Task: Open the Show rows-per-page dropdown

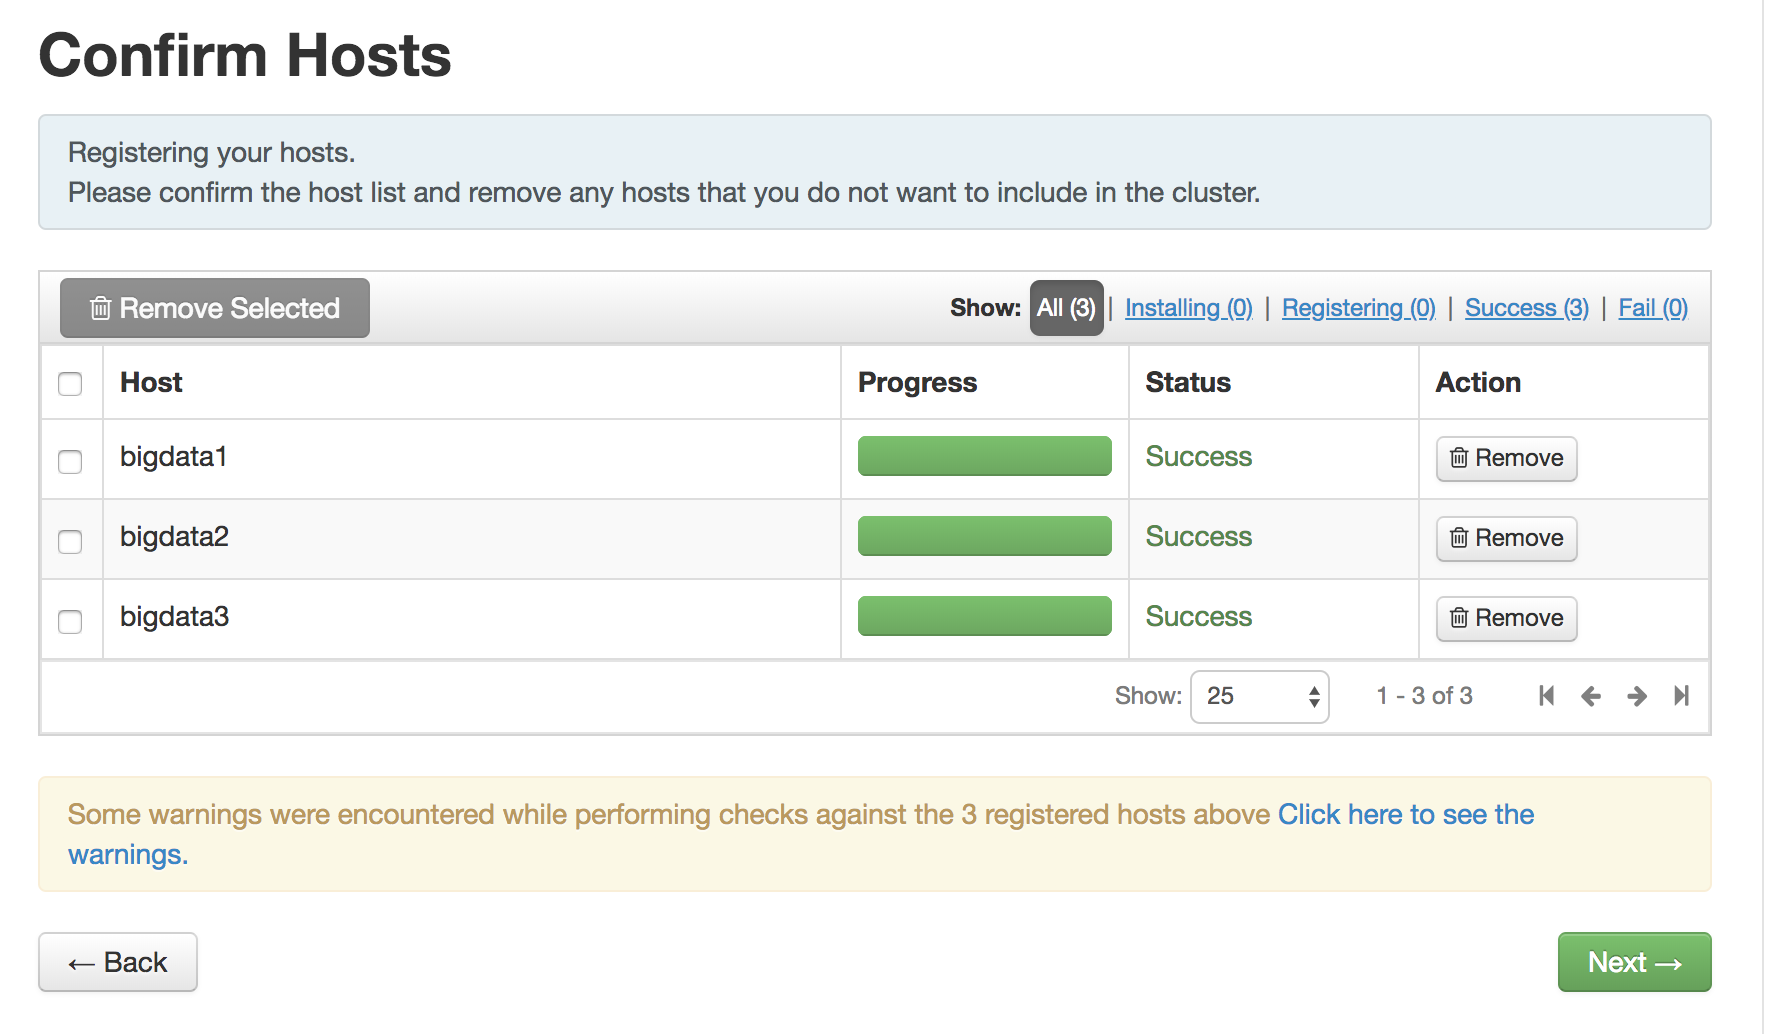Action: [1259, 696]
